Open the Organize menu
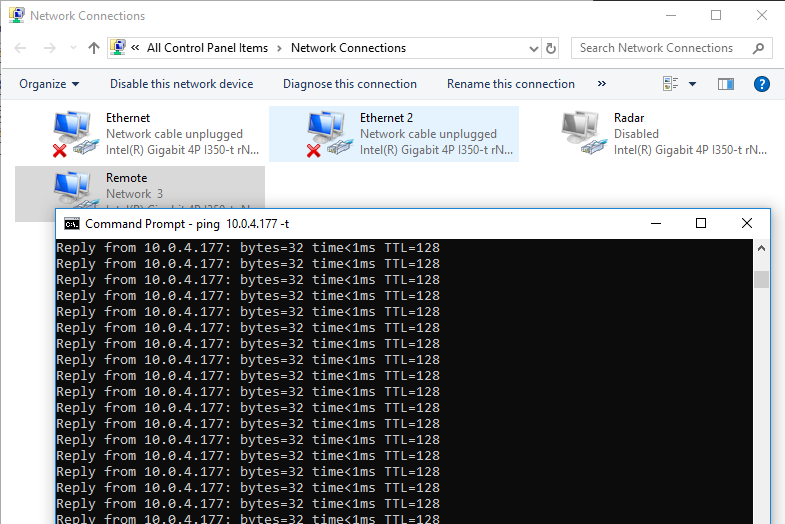Screen dimensions: 785x524 point(49,84)
